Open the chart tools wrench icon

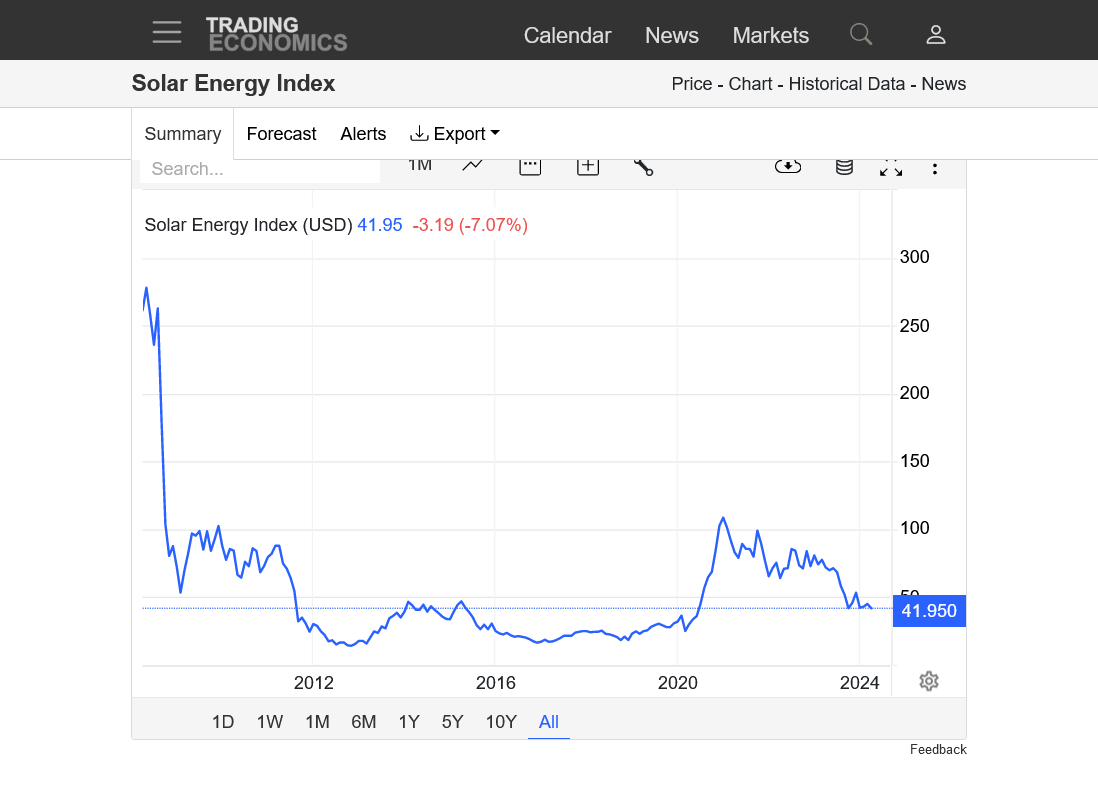click(x=643, y=166)
